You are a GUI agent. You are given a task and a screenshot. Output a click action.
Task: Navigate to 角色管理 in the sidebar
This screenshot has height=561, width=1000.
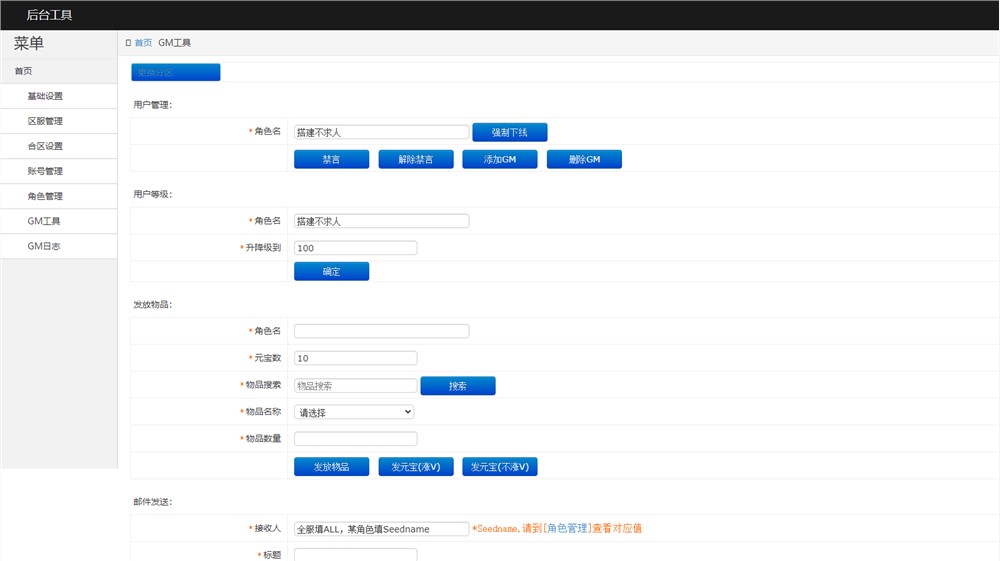45,196
